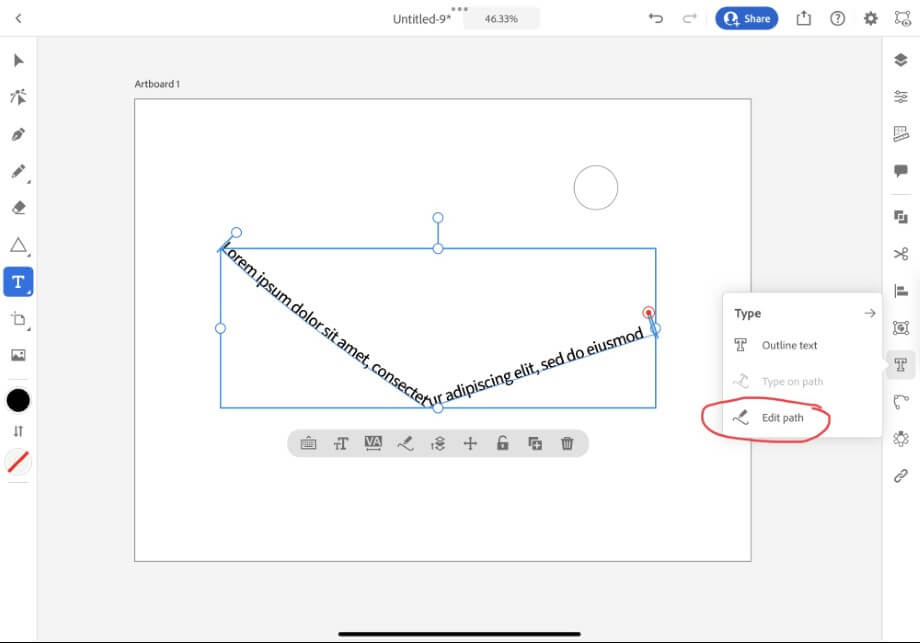Image resolution: width=920 pixels, height=643 pixels.
Task: Adjust font size in context bar
Action: [x=341, y=444]
